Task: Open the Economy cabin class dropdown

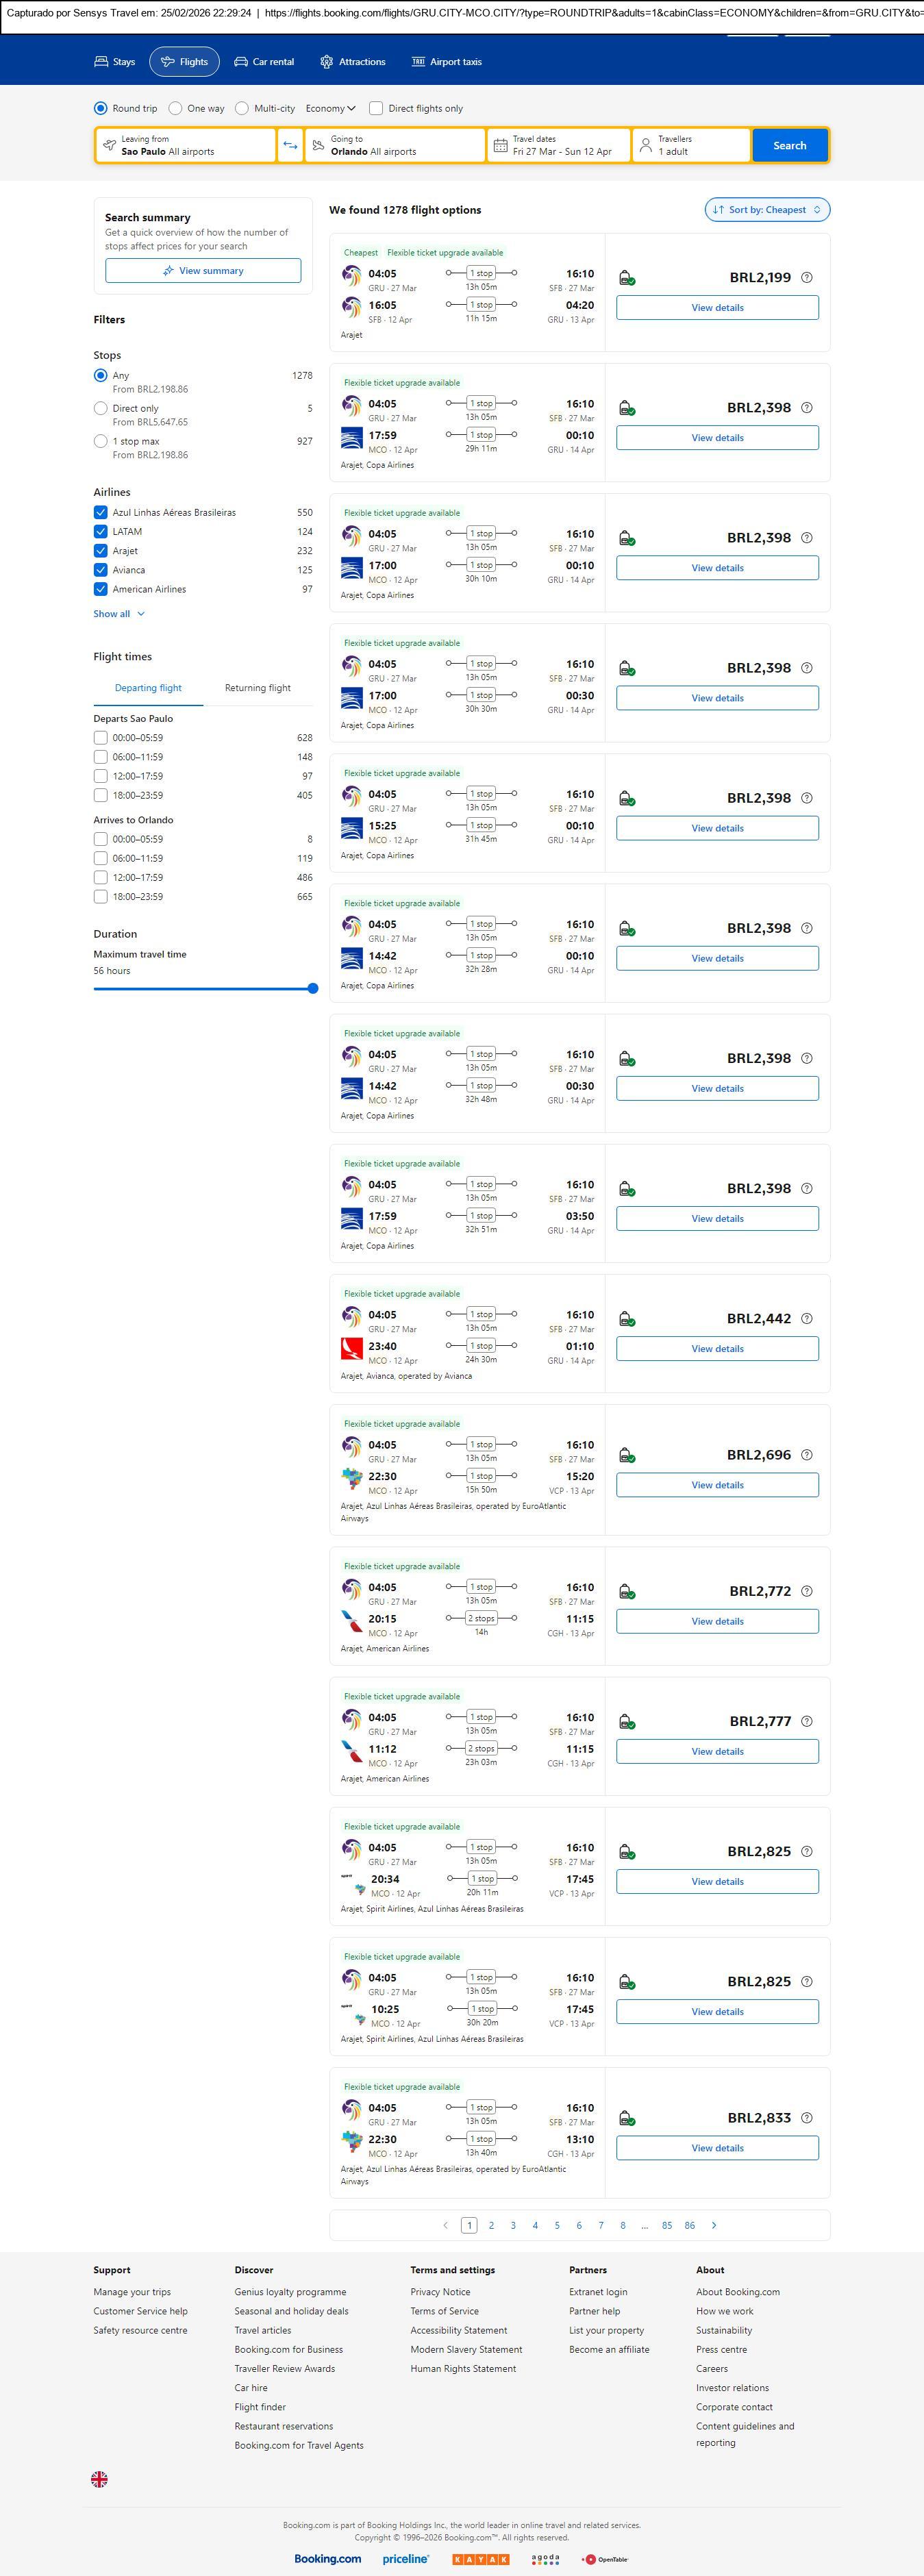Action: pos(330,108)
